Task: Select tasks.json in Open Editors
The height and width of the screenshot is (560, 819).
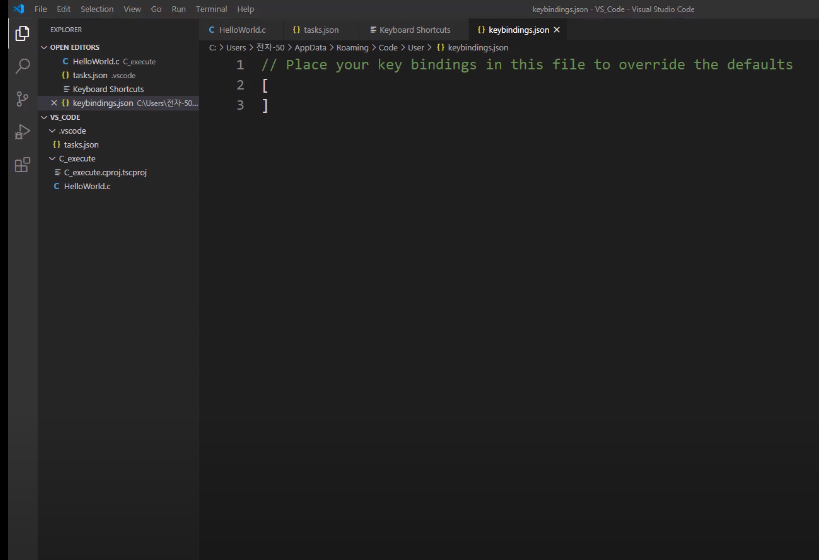Action: pos(119,75)
